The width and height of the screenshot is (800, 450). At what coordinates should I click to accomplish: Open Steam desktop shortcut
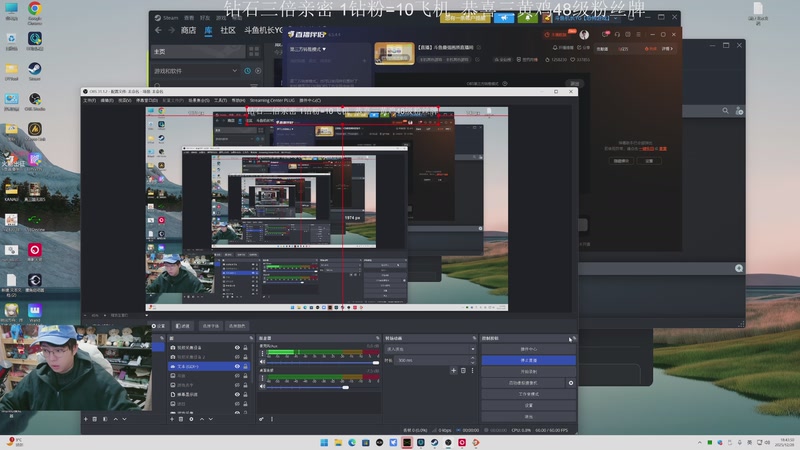click(35, 71)
